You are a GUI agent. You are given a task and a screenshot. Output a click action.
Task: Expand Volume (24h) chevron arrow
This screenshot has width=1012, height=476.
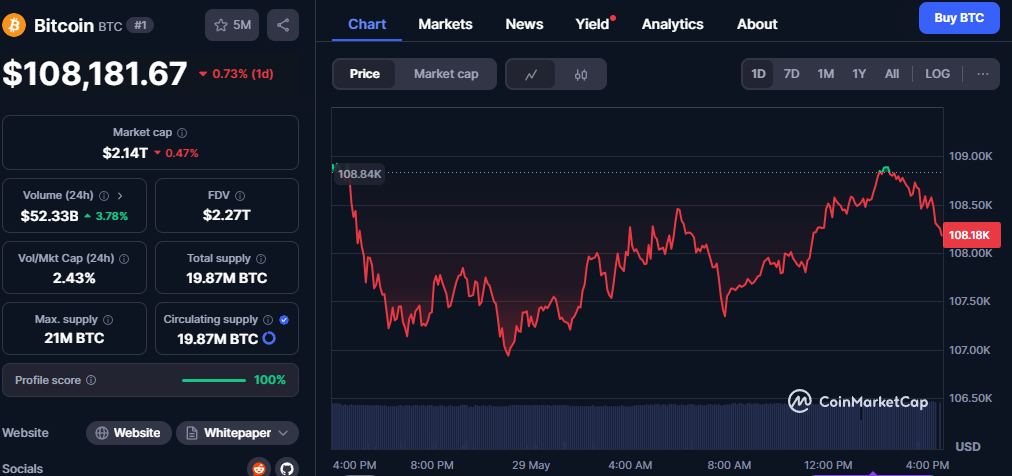pyautogui.click(x=120, y=195)
